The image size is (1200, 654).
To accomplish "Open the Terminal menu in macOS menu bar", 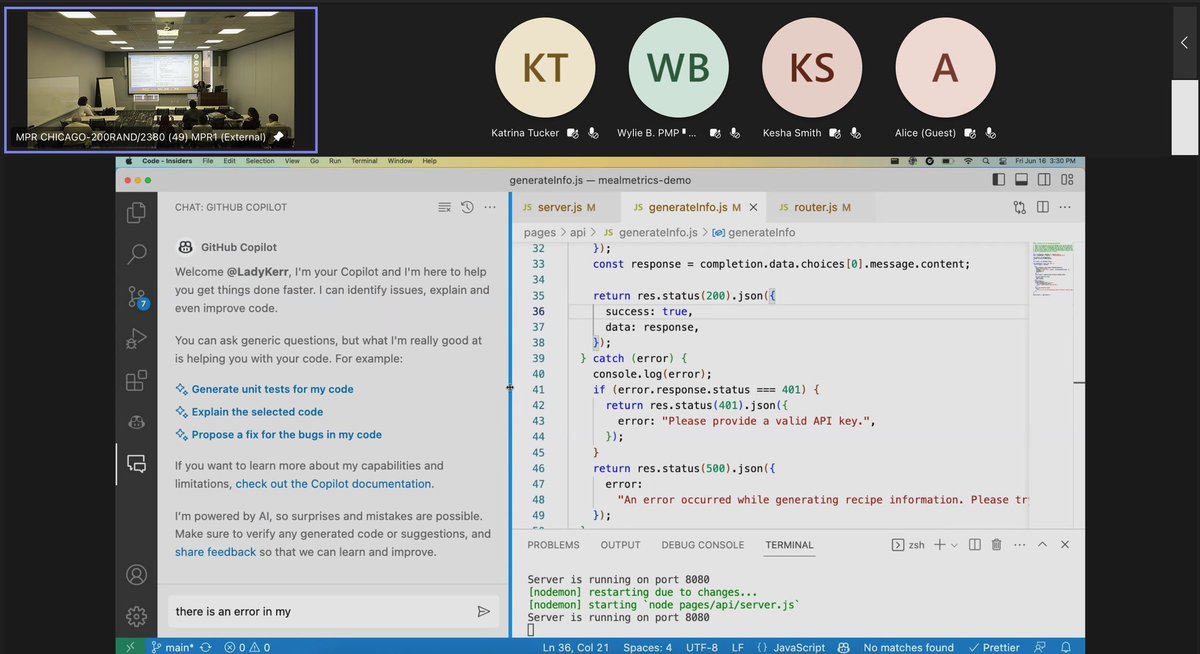I will [x=364, y=161].
